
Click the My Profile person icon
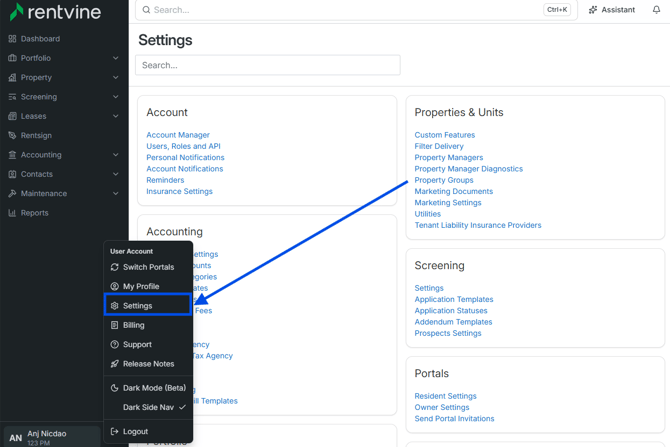pos(115,286)
